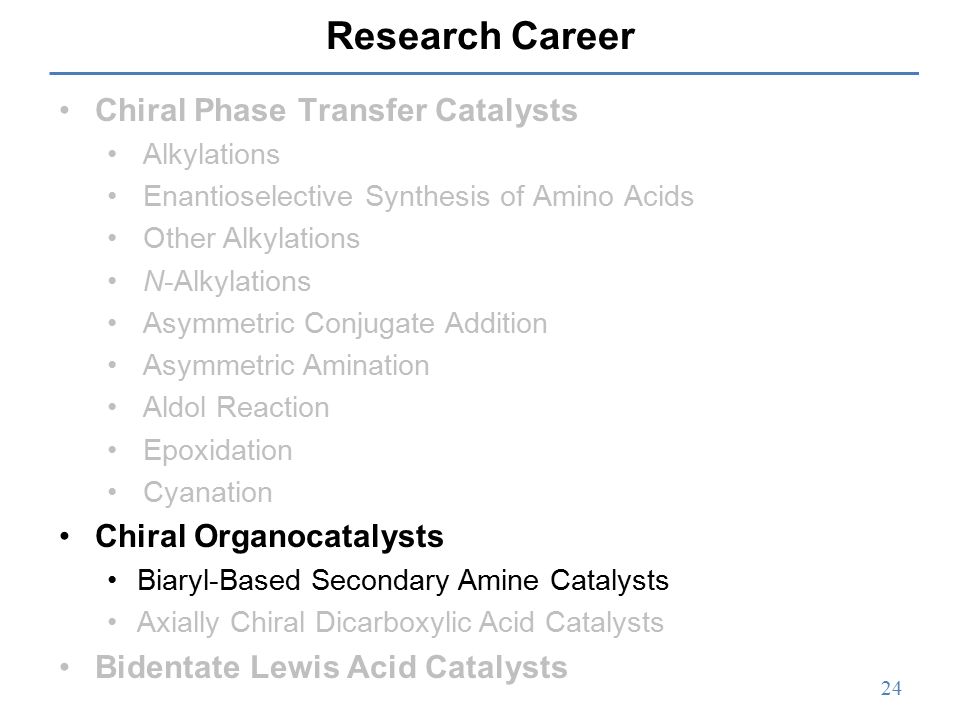Click the Alkylations bullet text
The height and width of the screenshot is (720, 960).
pos(211,155)
